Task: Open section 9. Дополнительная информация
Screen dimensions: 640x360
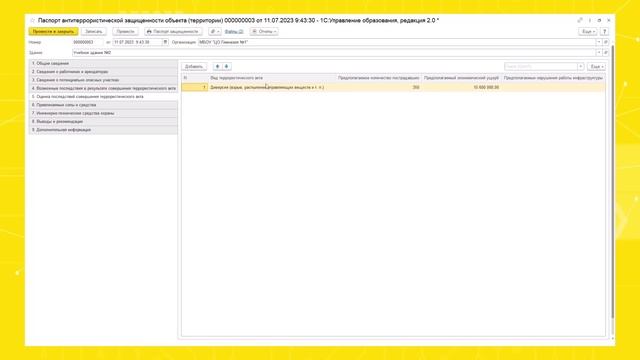Action: tap(103, 130)
